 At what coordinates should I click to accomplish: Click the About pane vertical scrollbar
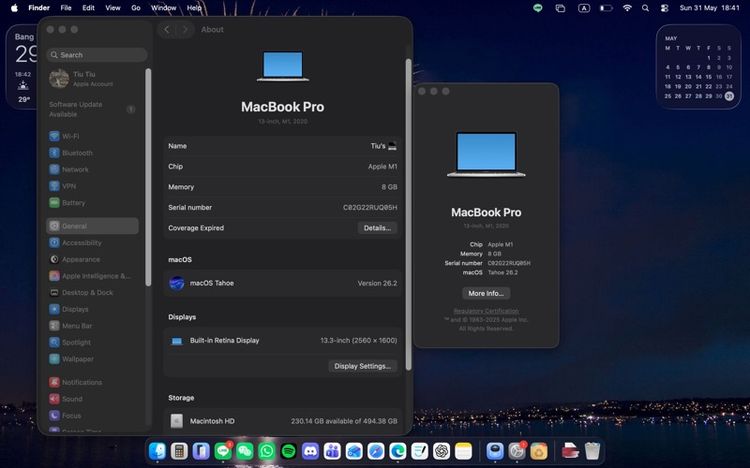(408, 214)
